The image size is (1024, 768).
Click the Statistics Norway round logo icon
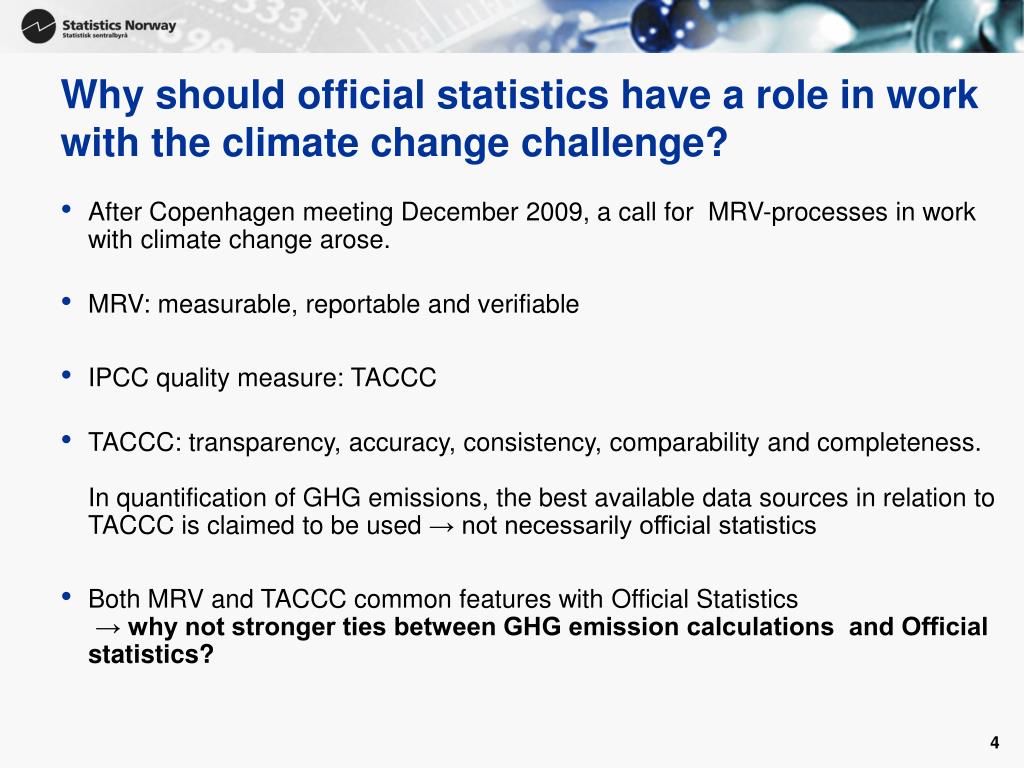39,27
